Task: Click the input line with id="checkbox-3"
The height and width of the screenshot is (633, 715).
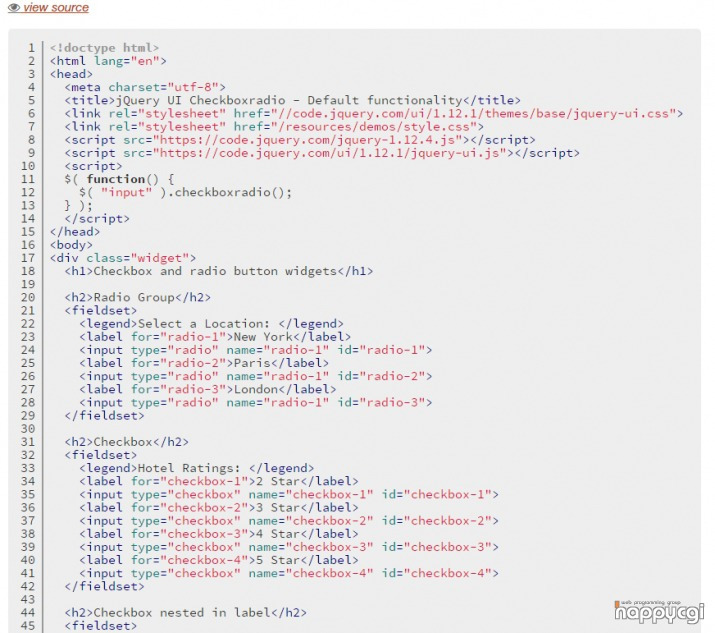Action: [289, 547]
